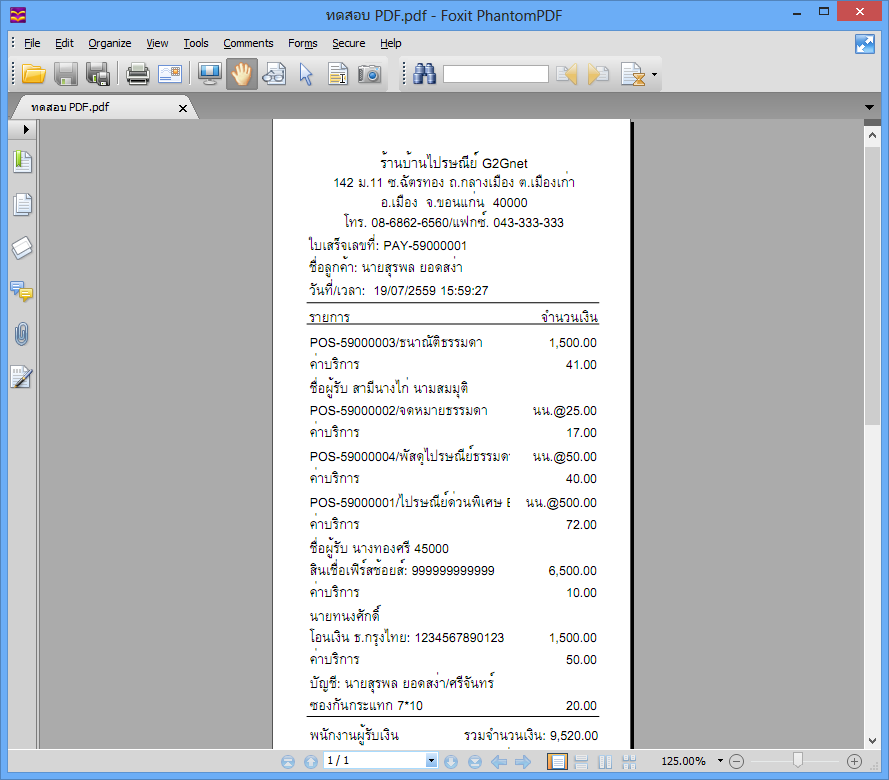Open the Comments menu
The width and height of the screenshot is (889, 780).
tap(248, 43)
